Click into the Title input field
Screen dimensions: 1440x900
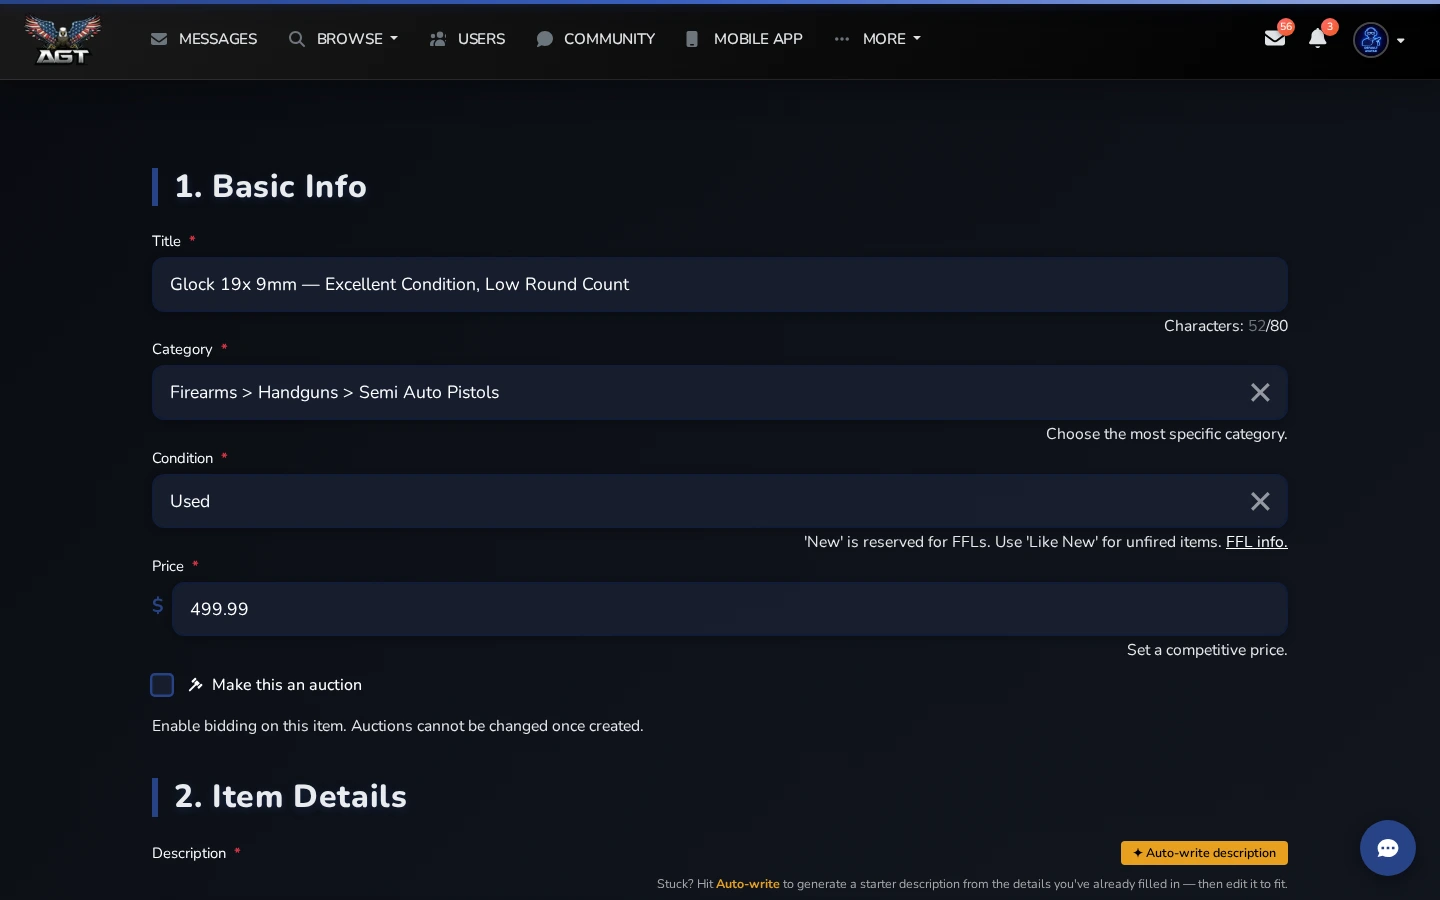point(720,285)
